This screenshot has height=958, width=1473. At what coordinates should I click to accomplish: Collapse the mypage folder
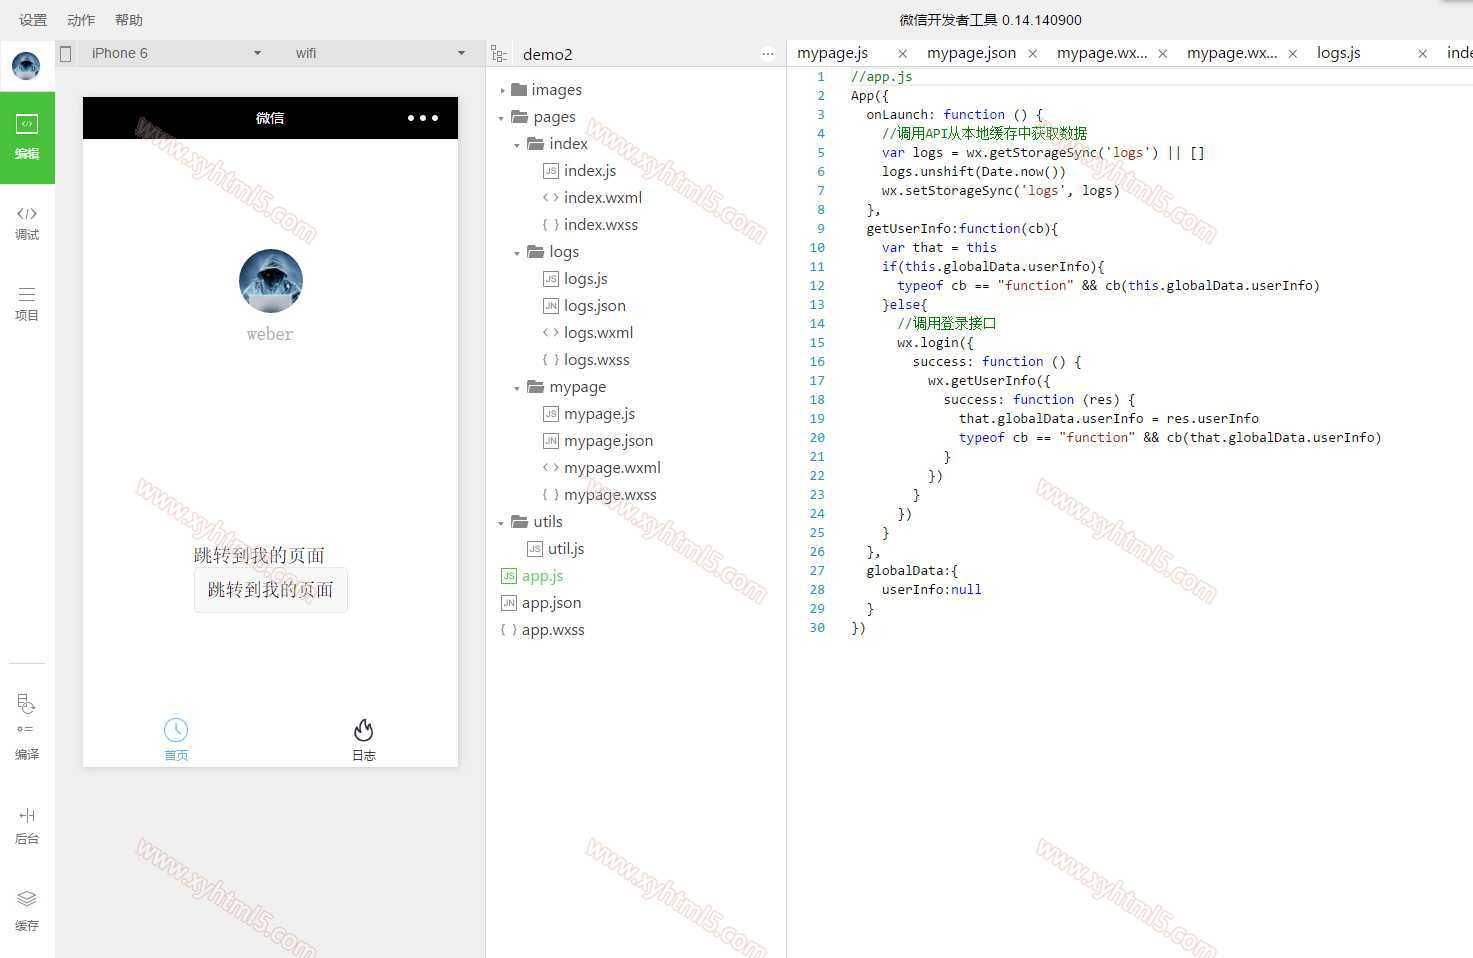pyautogui.click(x=517, y=387)
